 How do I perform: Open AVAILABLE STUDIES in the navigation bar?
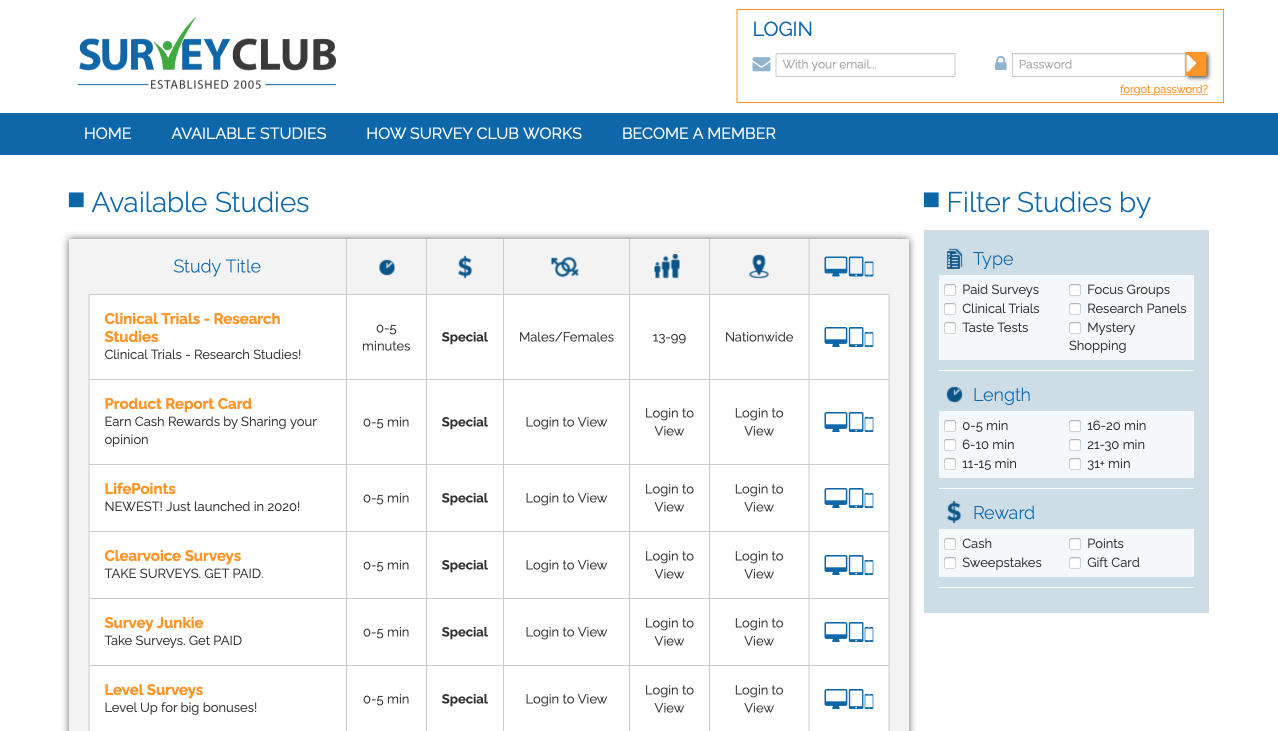(249, 134)
